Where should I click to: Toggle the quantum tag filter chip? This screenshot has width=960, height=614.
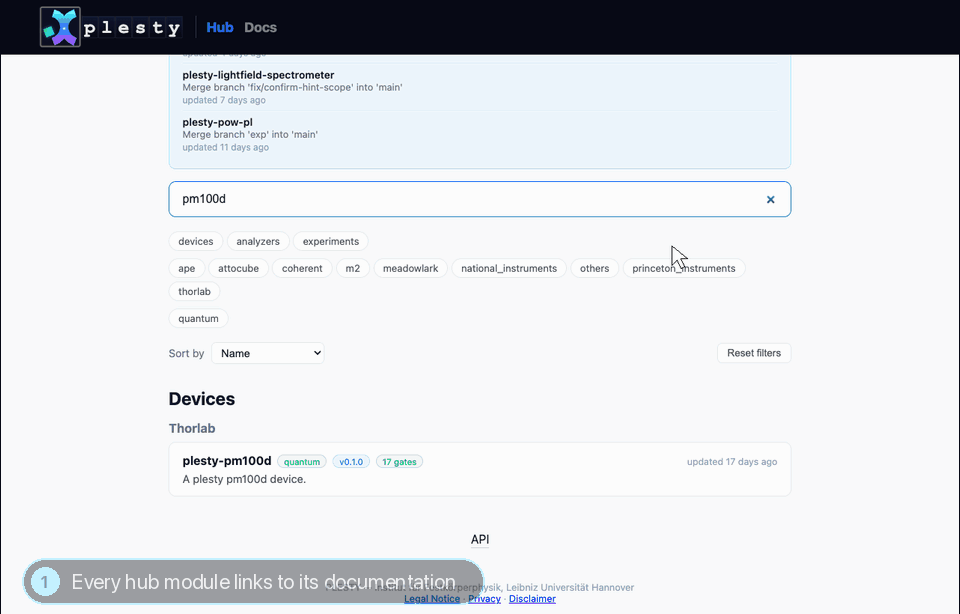click(x=198, y=318)
